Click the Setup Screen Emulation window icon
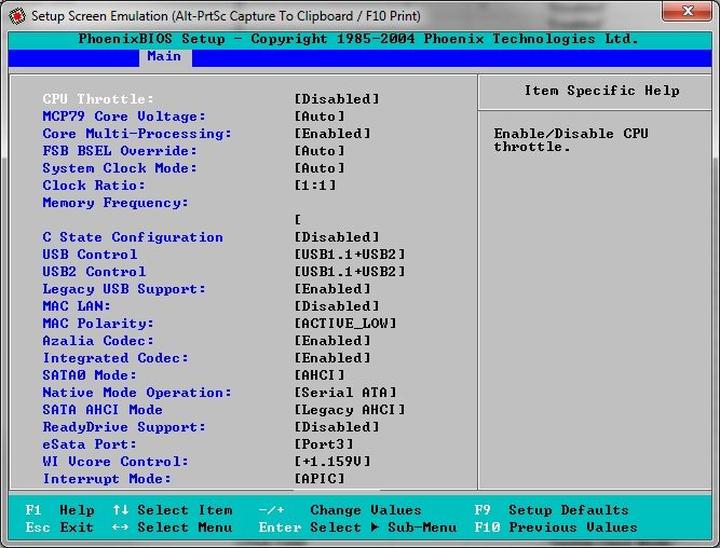This screenshot has width=720, height=548. (16, 15)
